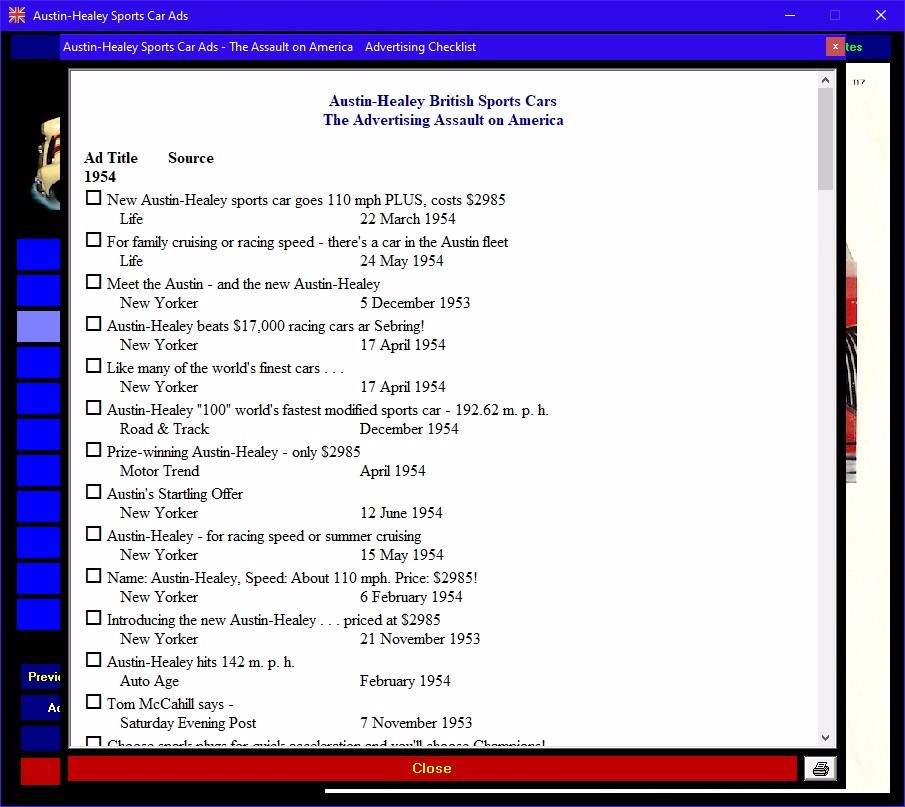Image resolution: width=905 pixels, height=807 pixels.
Task: Check 'Introducing the new Austin-Healey' box
Action: (x=93, y=618)
